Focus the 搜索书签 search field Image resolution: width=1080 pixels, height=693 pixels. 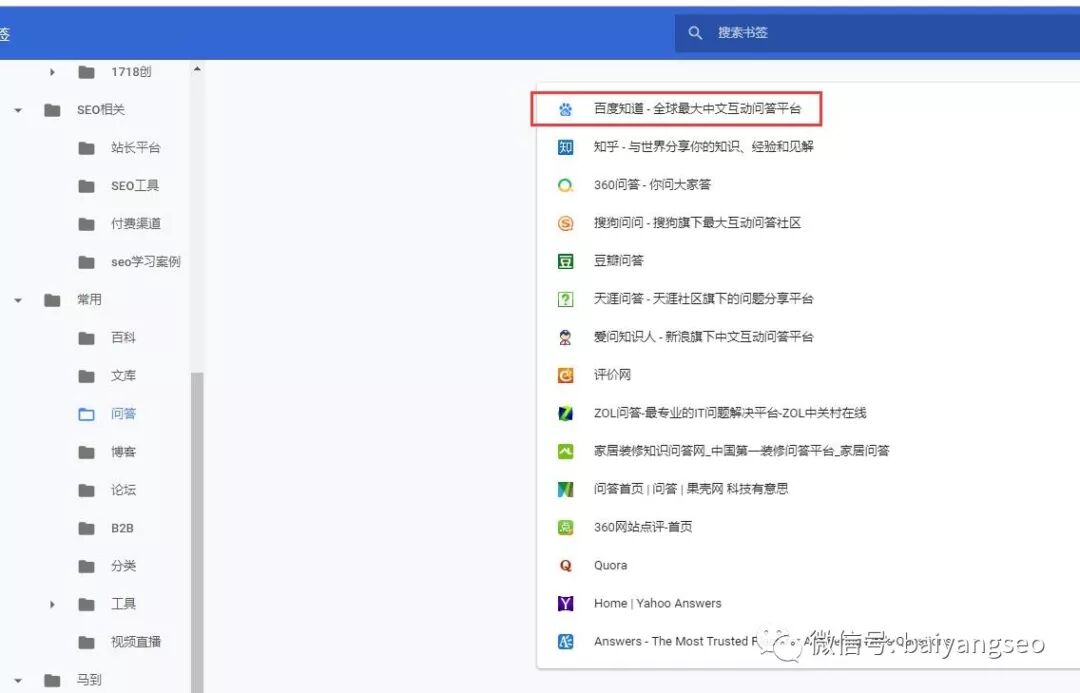click(x=877, y=32)
